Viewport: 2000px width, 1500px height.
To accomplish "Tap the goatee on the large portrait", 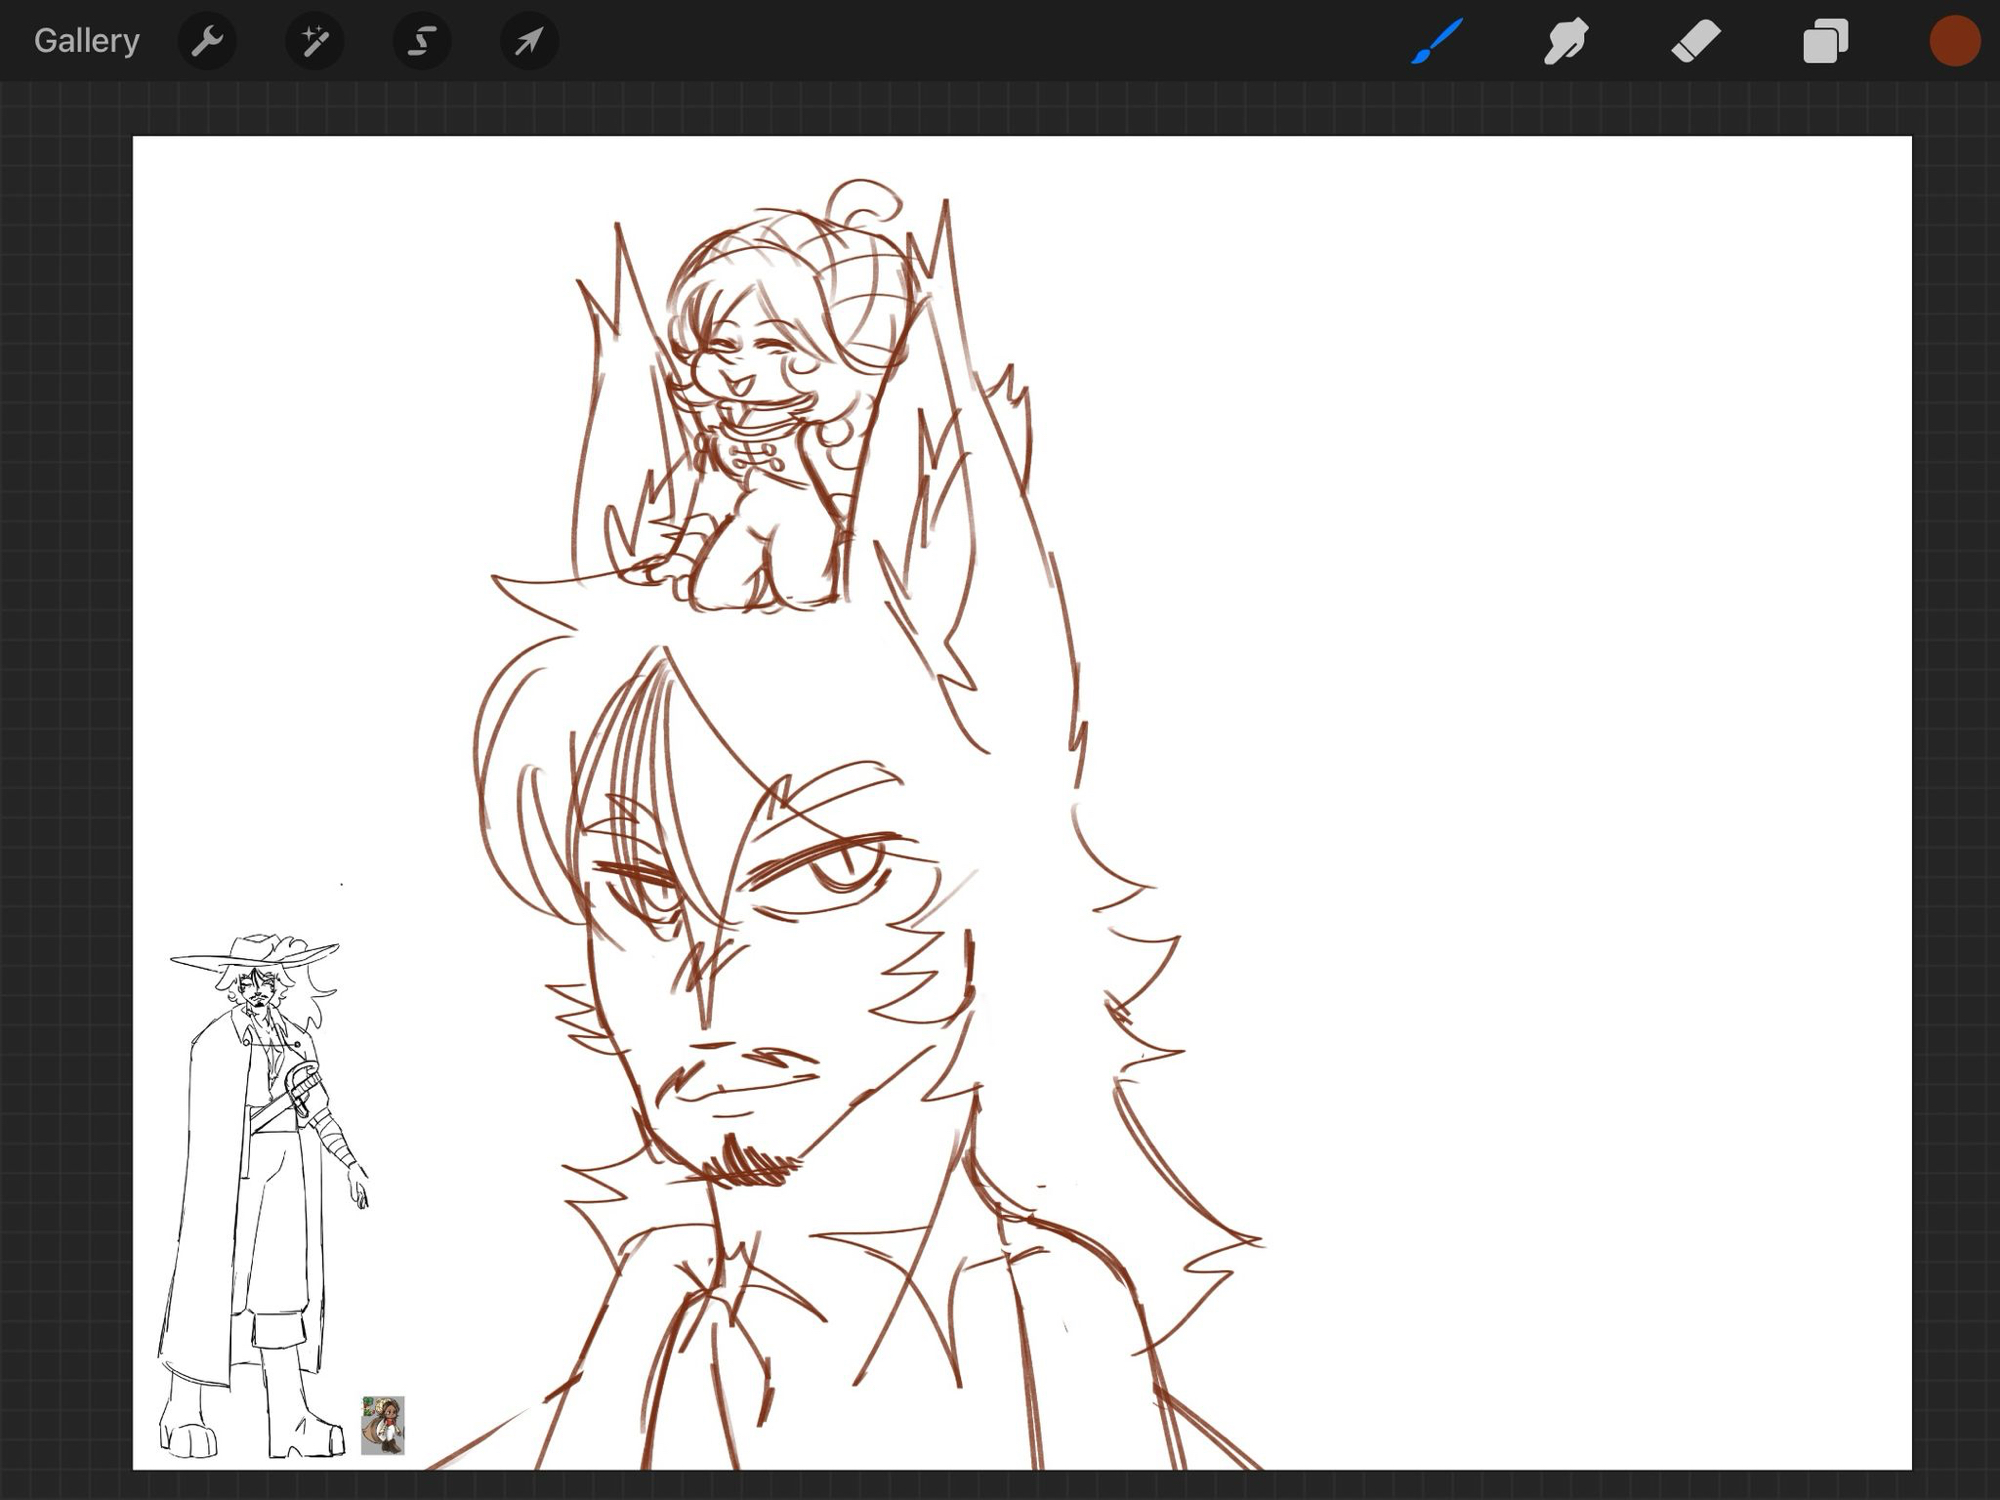I will point(750,1165).
